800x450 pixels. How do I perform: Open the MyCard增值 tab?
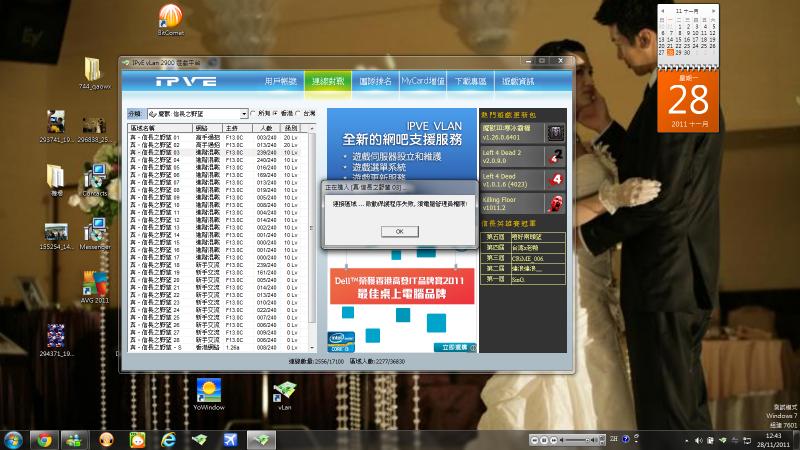(x=423, y=81)
